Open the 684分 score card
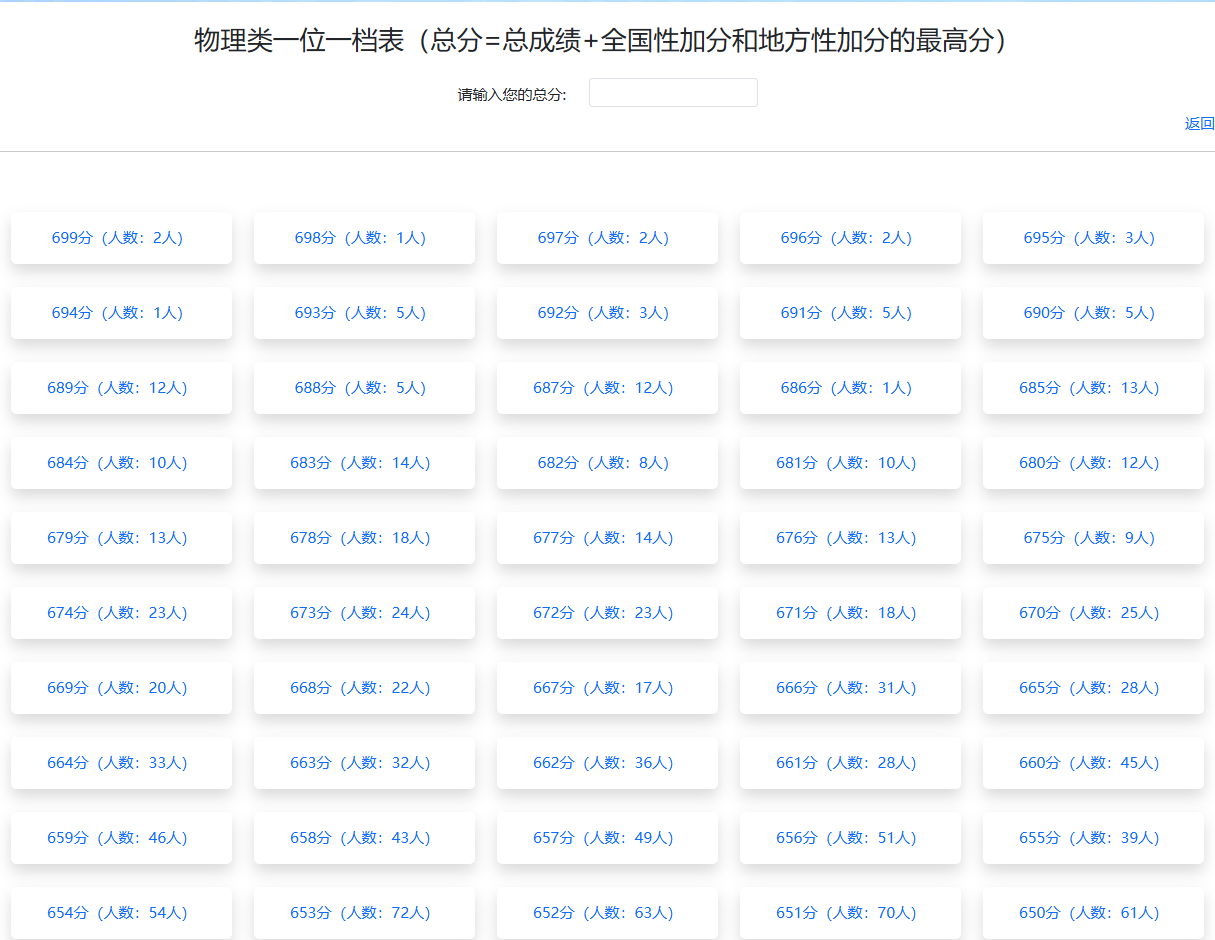The height and width of the screenshot is (940, 1215). (x=121, y=463)
